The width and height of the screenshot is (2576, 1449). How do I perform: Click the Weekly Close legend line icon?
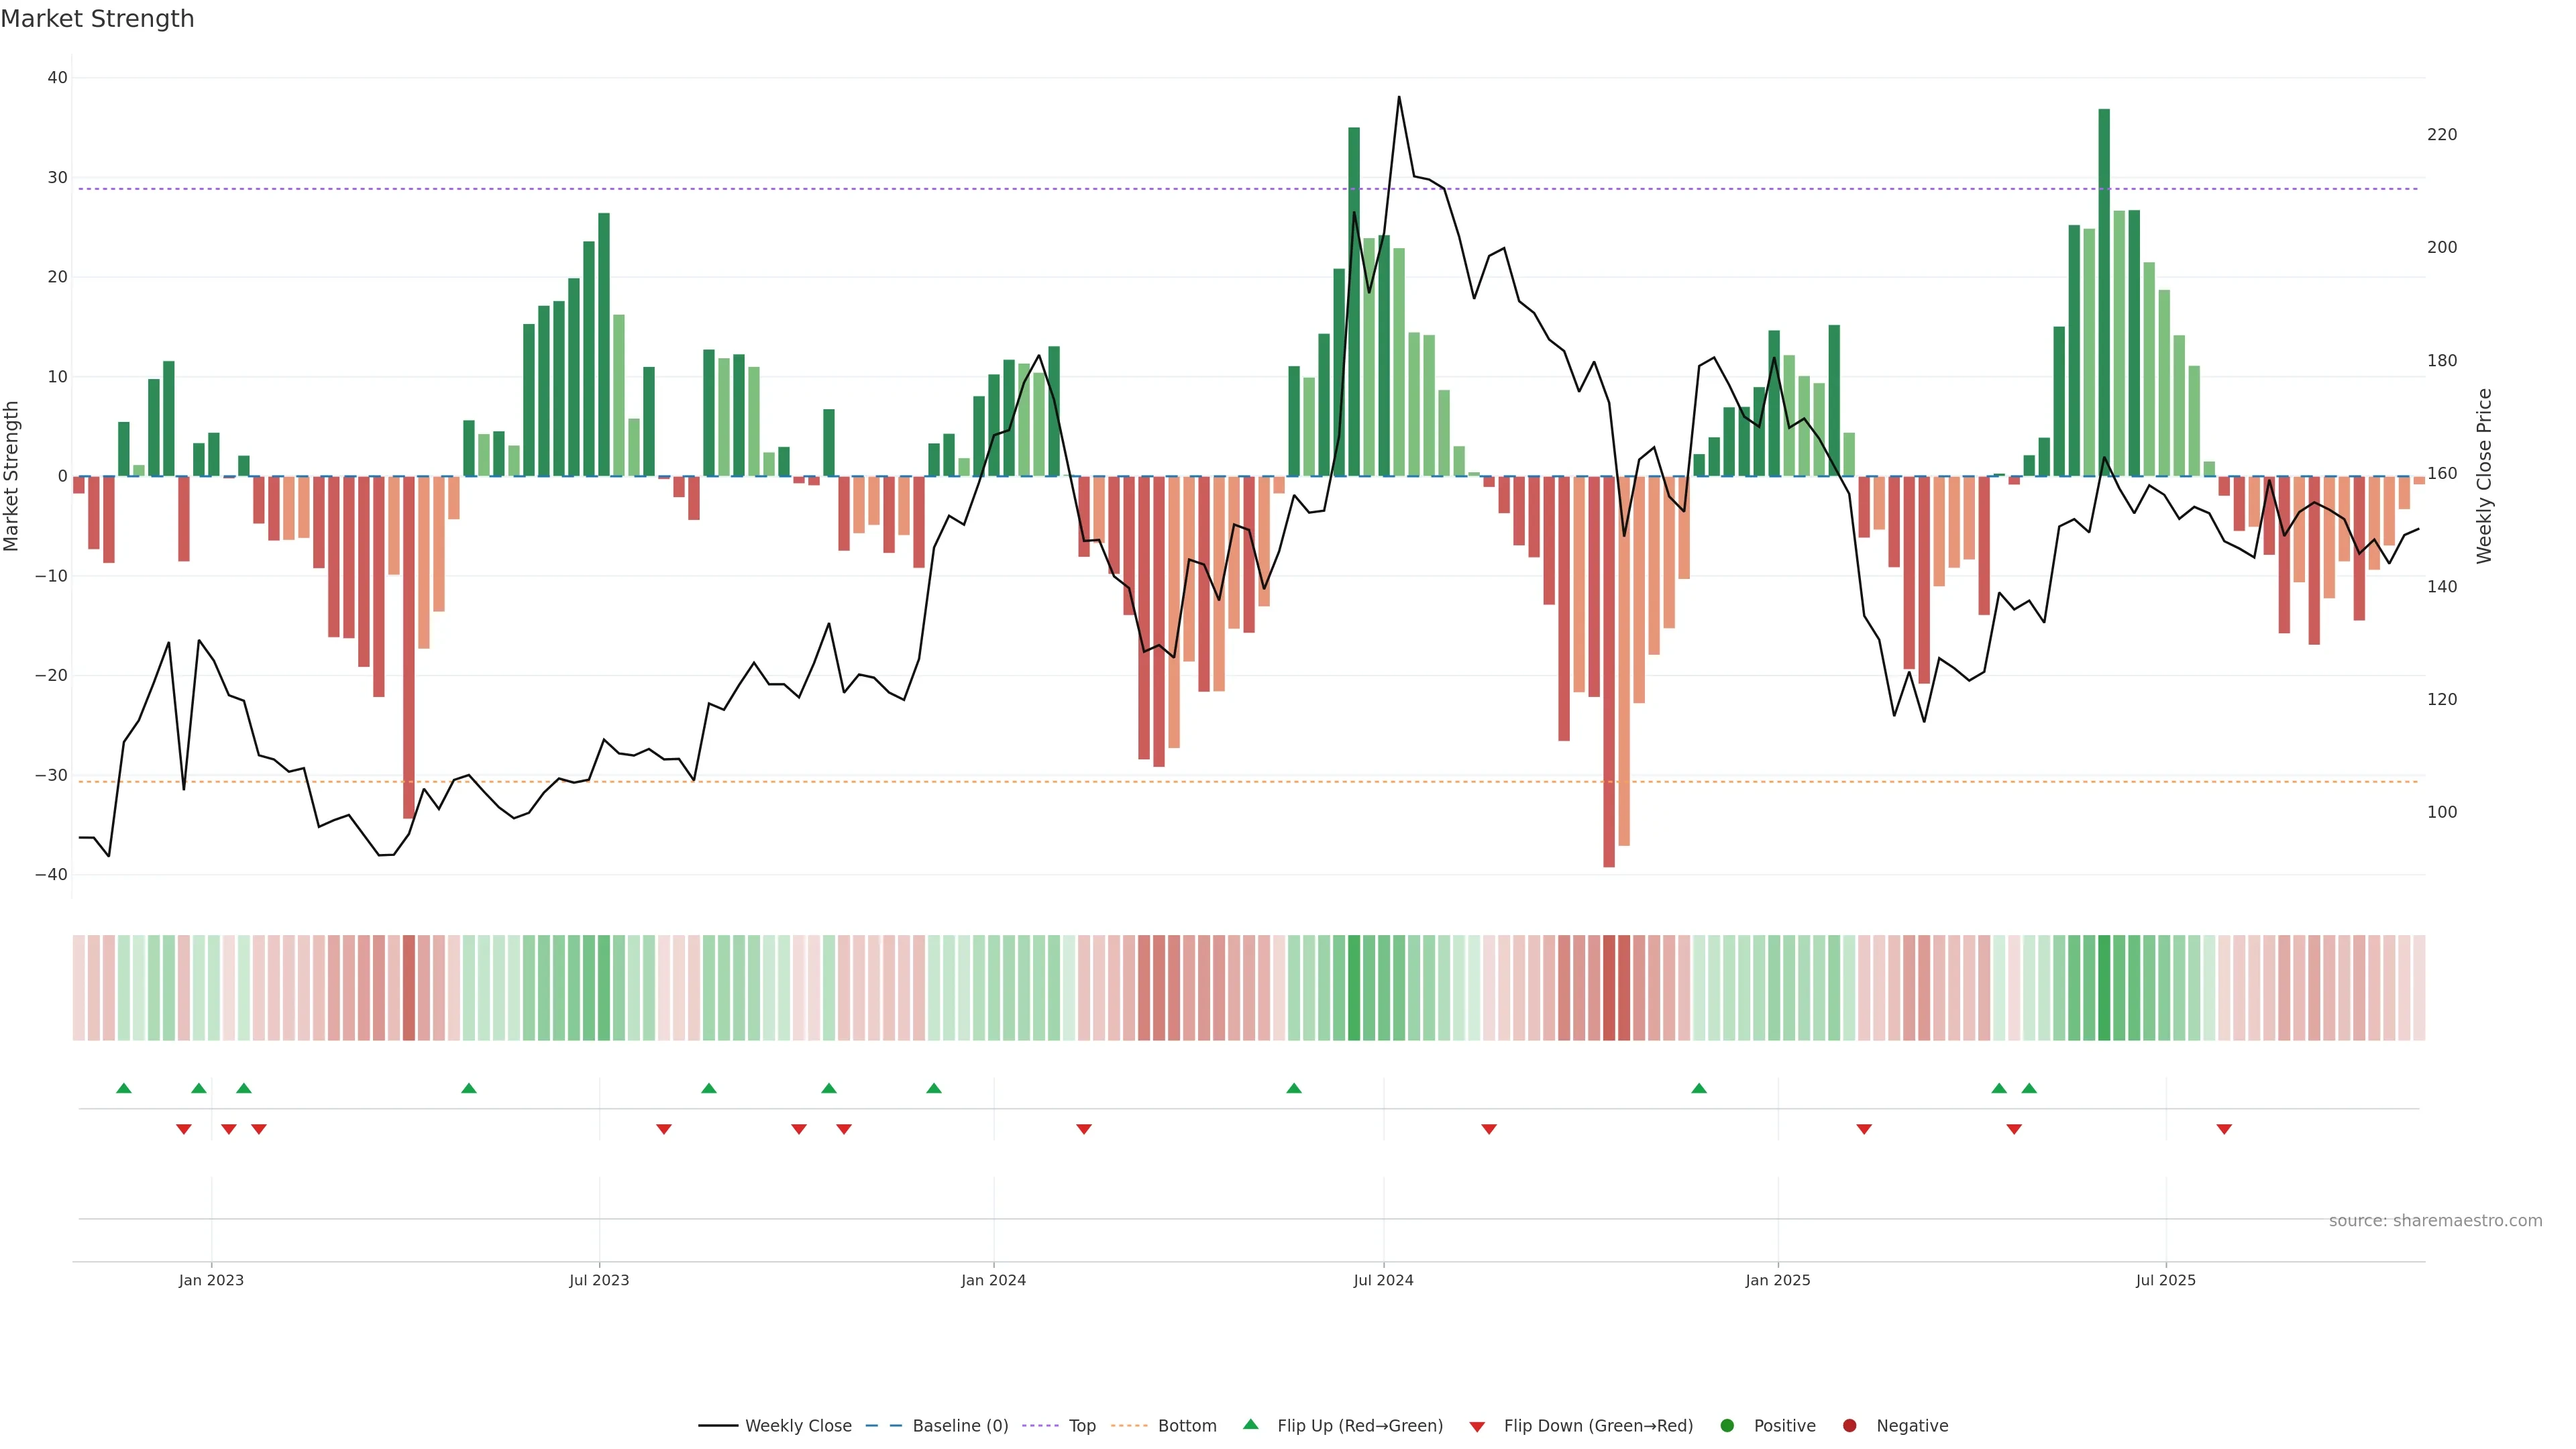click(718, 1426)
